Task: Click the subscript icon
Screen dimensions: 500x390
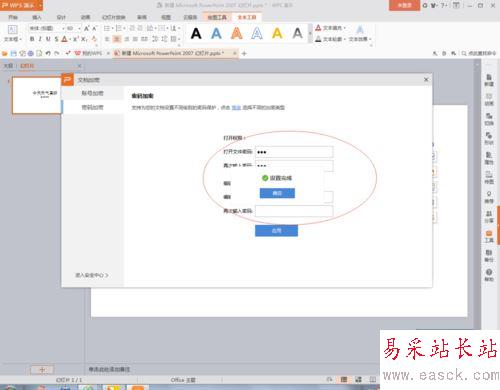Action: coord(84,39)
